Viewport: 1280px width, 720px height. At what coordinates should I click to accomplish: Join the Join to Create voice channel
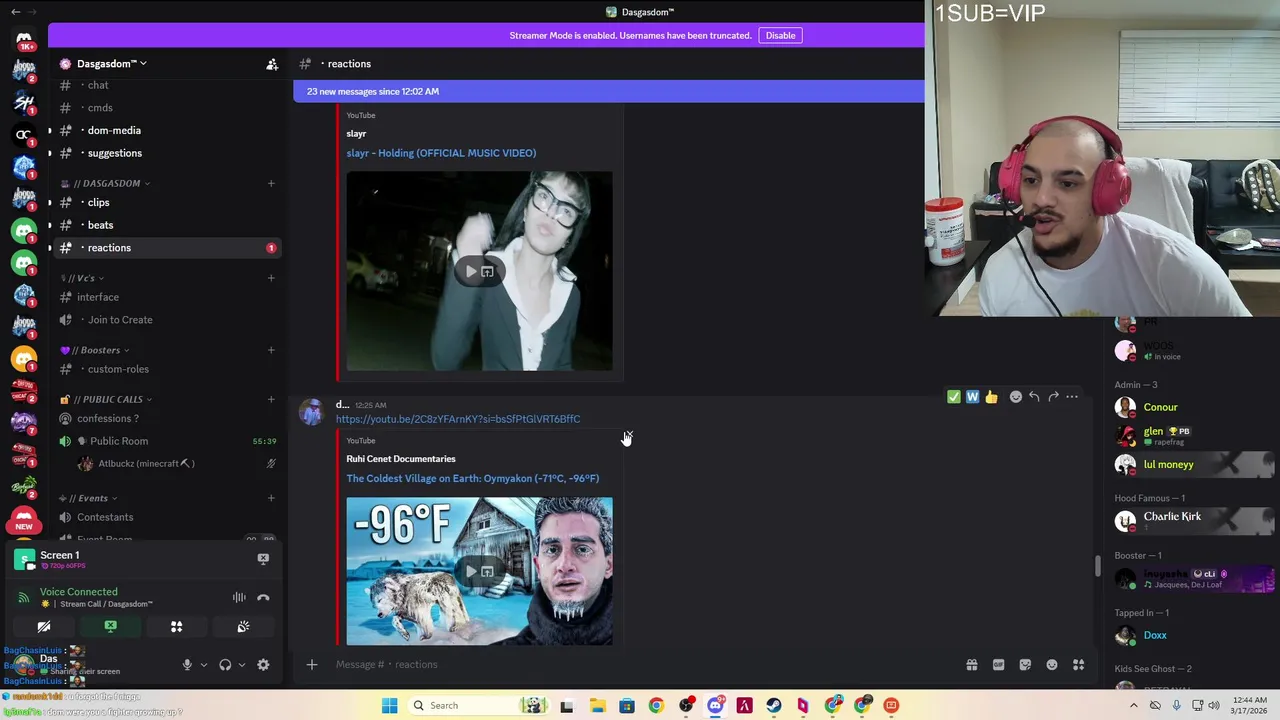tap(167, 320)
